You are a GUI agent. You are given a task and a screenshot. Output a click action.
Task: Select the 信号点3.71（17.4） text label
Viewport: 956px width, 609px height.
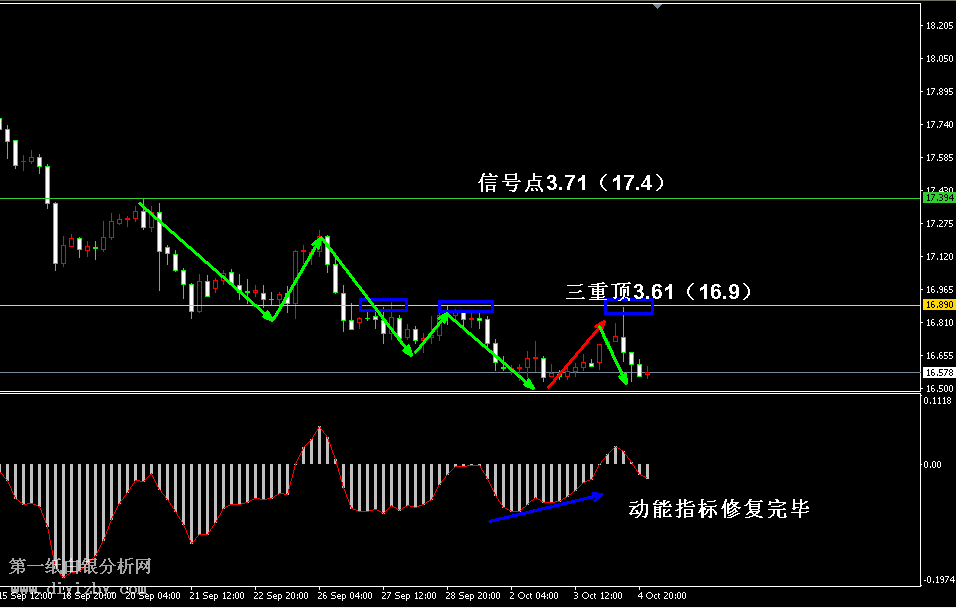click(571, 183)
